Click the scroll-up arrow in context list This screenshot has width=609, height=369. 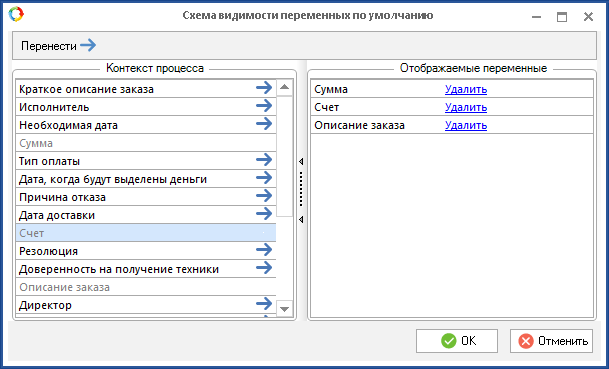click(x=284, y=87)
